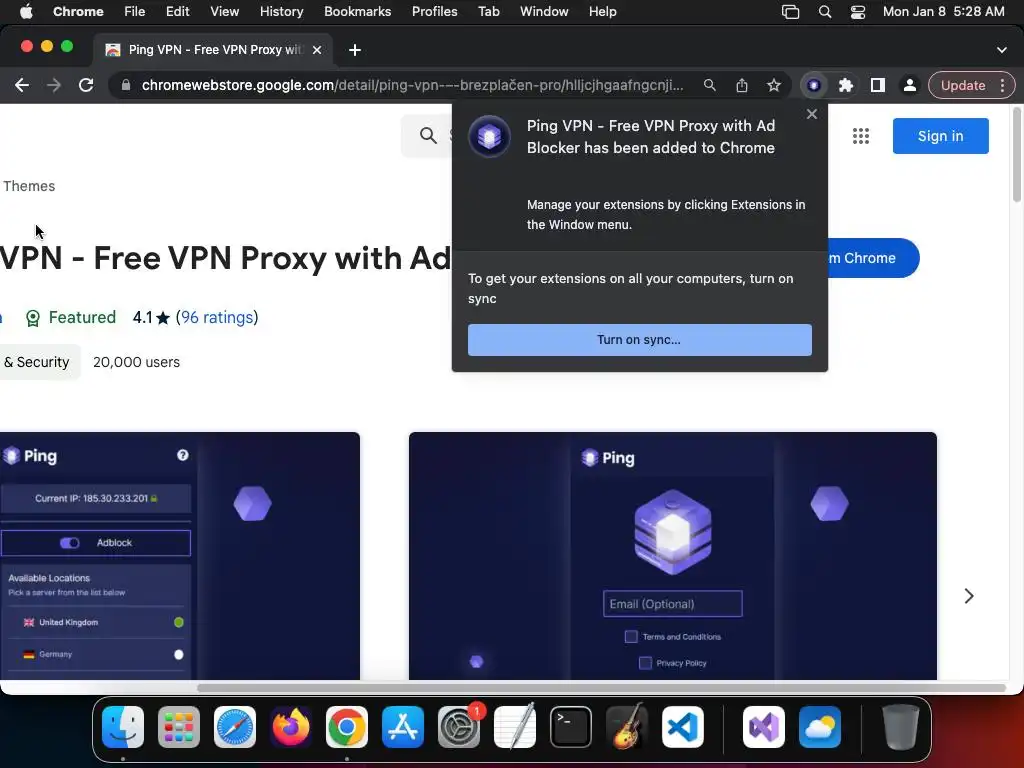Viewport: 1024px width, 768px height.
Task: Open the Chrome application menu
Action: point(78,12)
